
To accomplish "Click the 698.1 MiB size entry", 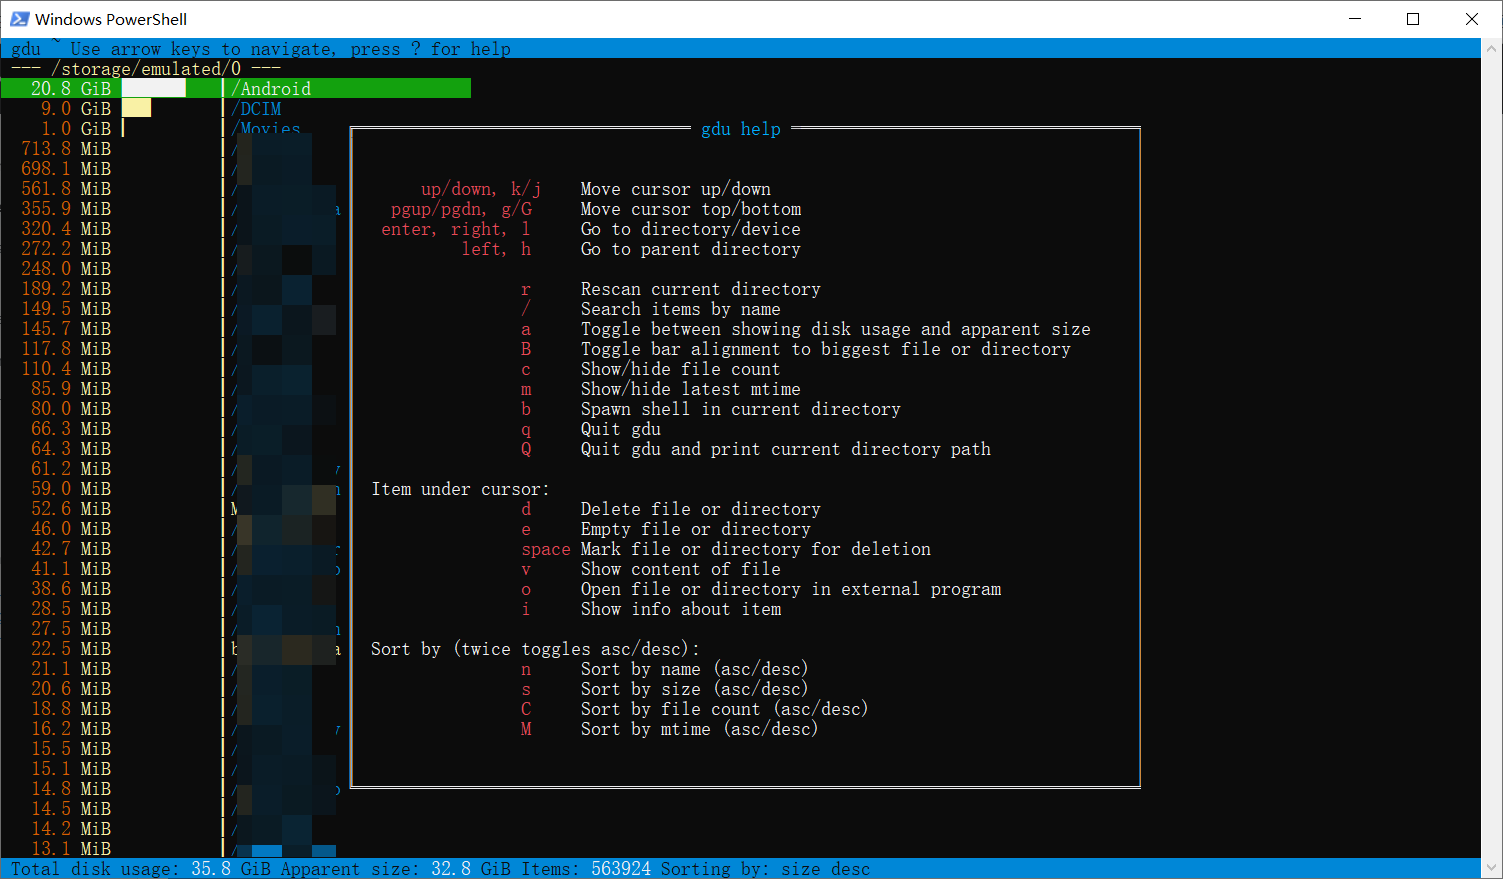I will coord(66,169).
